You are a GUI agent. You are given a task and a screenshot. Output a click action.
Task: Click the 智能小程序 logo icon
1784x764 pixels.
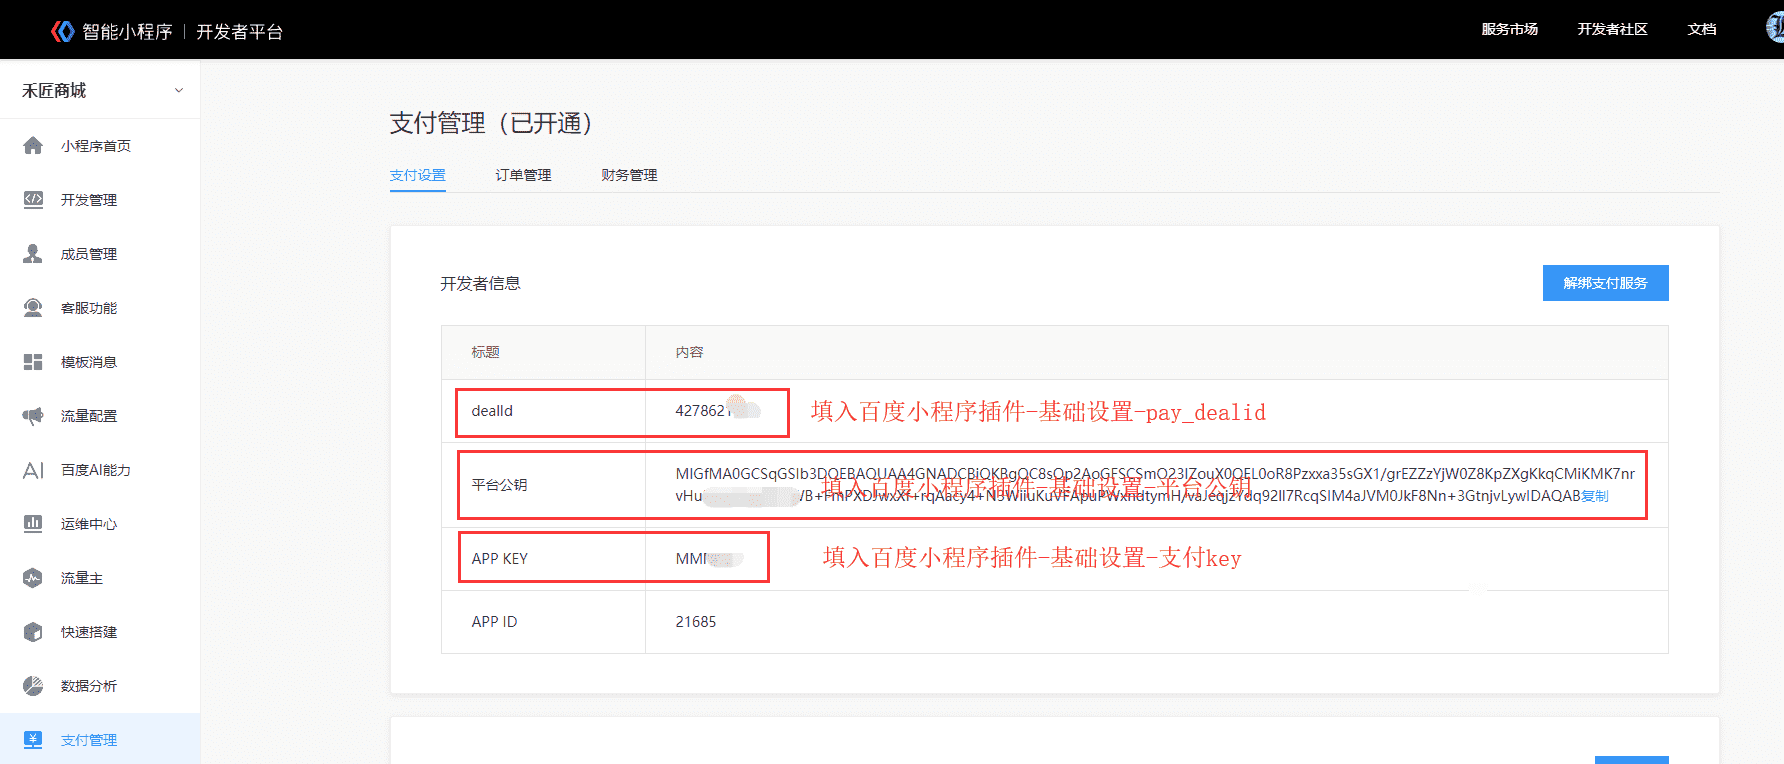coord(63,32)
